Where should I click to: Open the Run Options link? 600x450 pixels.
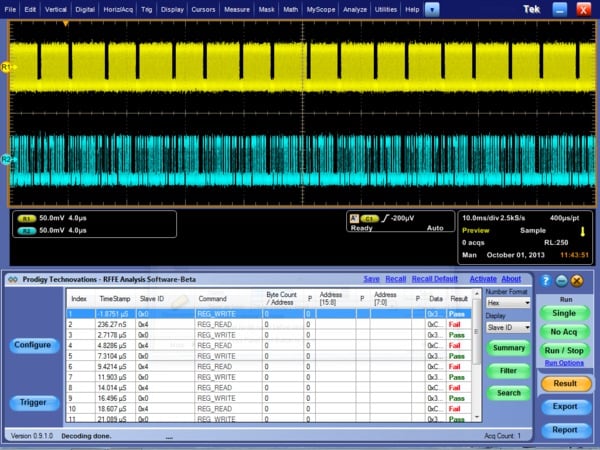(564, 363)
